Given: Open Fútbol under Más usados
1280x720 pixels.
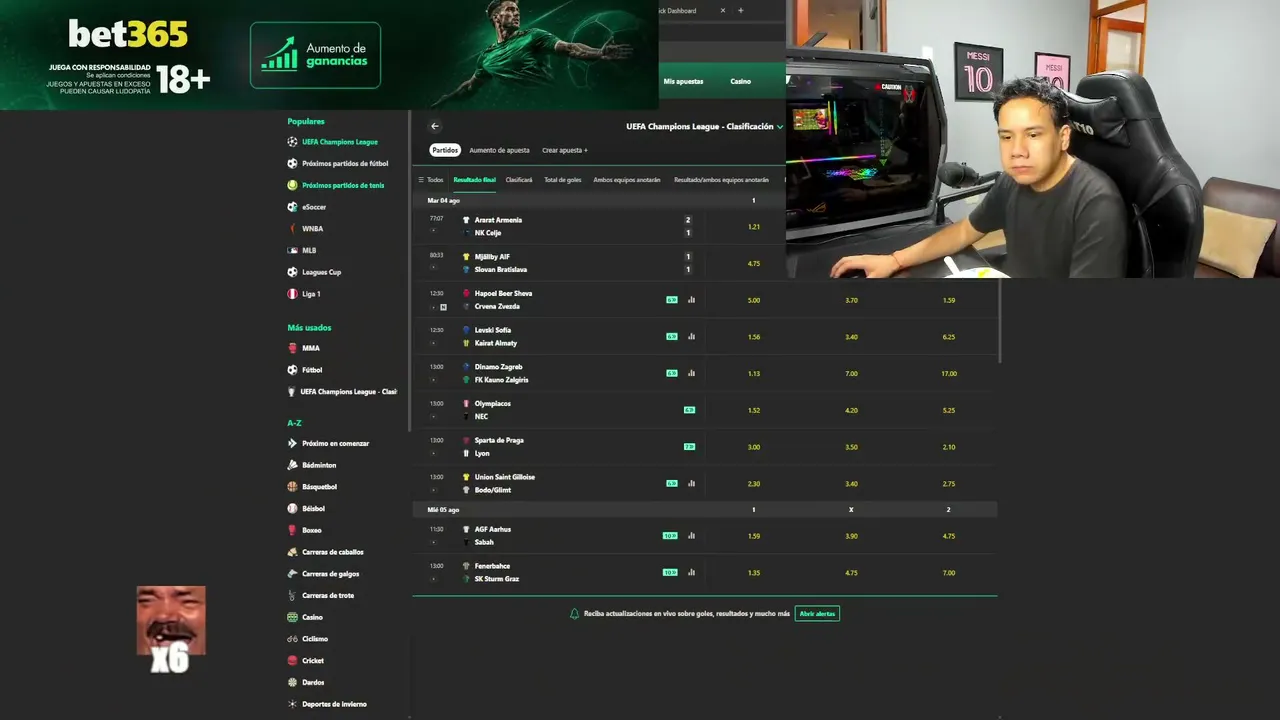Looking at the screenshot, I should [x=312, y=370].
